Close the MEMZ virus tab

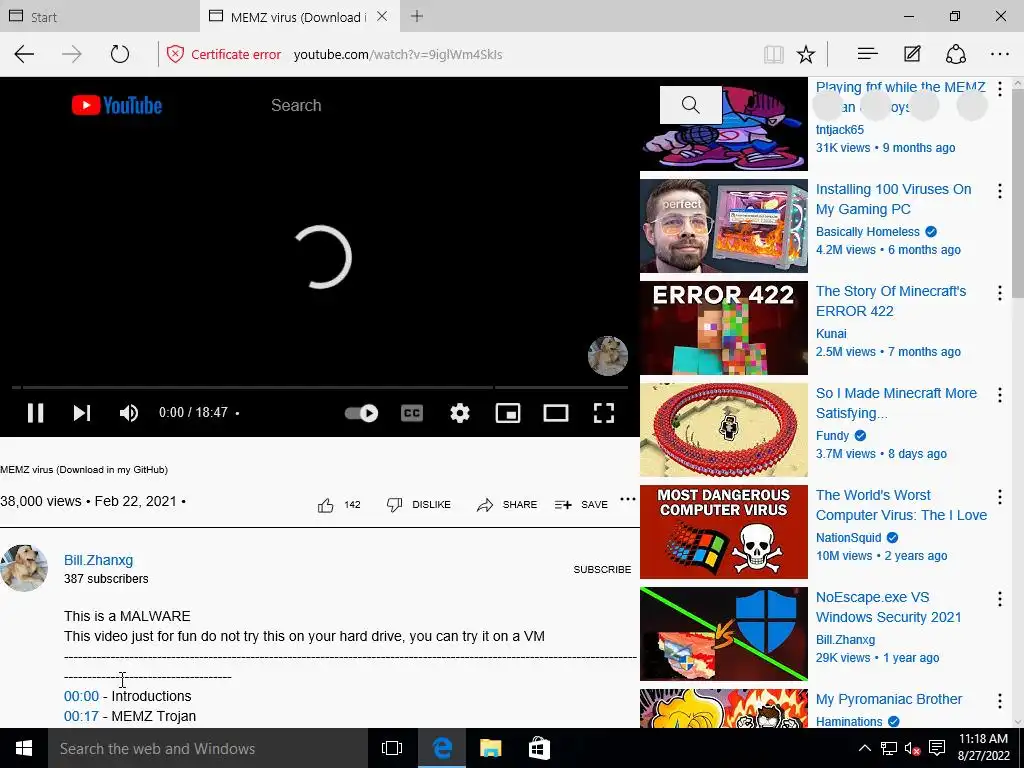tap(382, 16)
